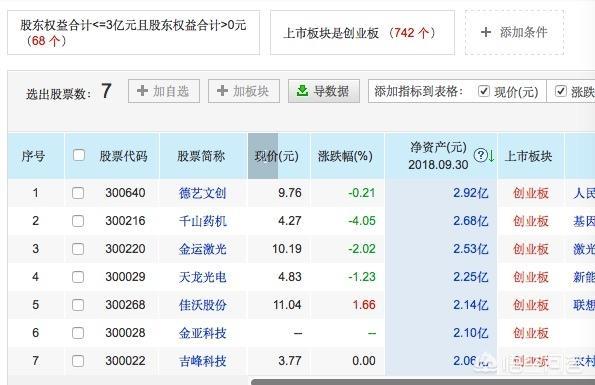The width and height of the screenshot is (595, 385).
Task: Click the 导数据 export button
Action: click(324, 91)
